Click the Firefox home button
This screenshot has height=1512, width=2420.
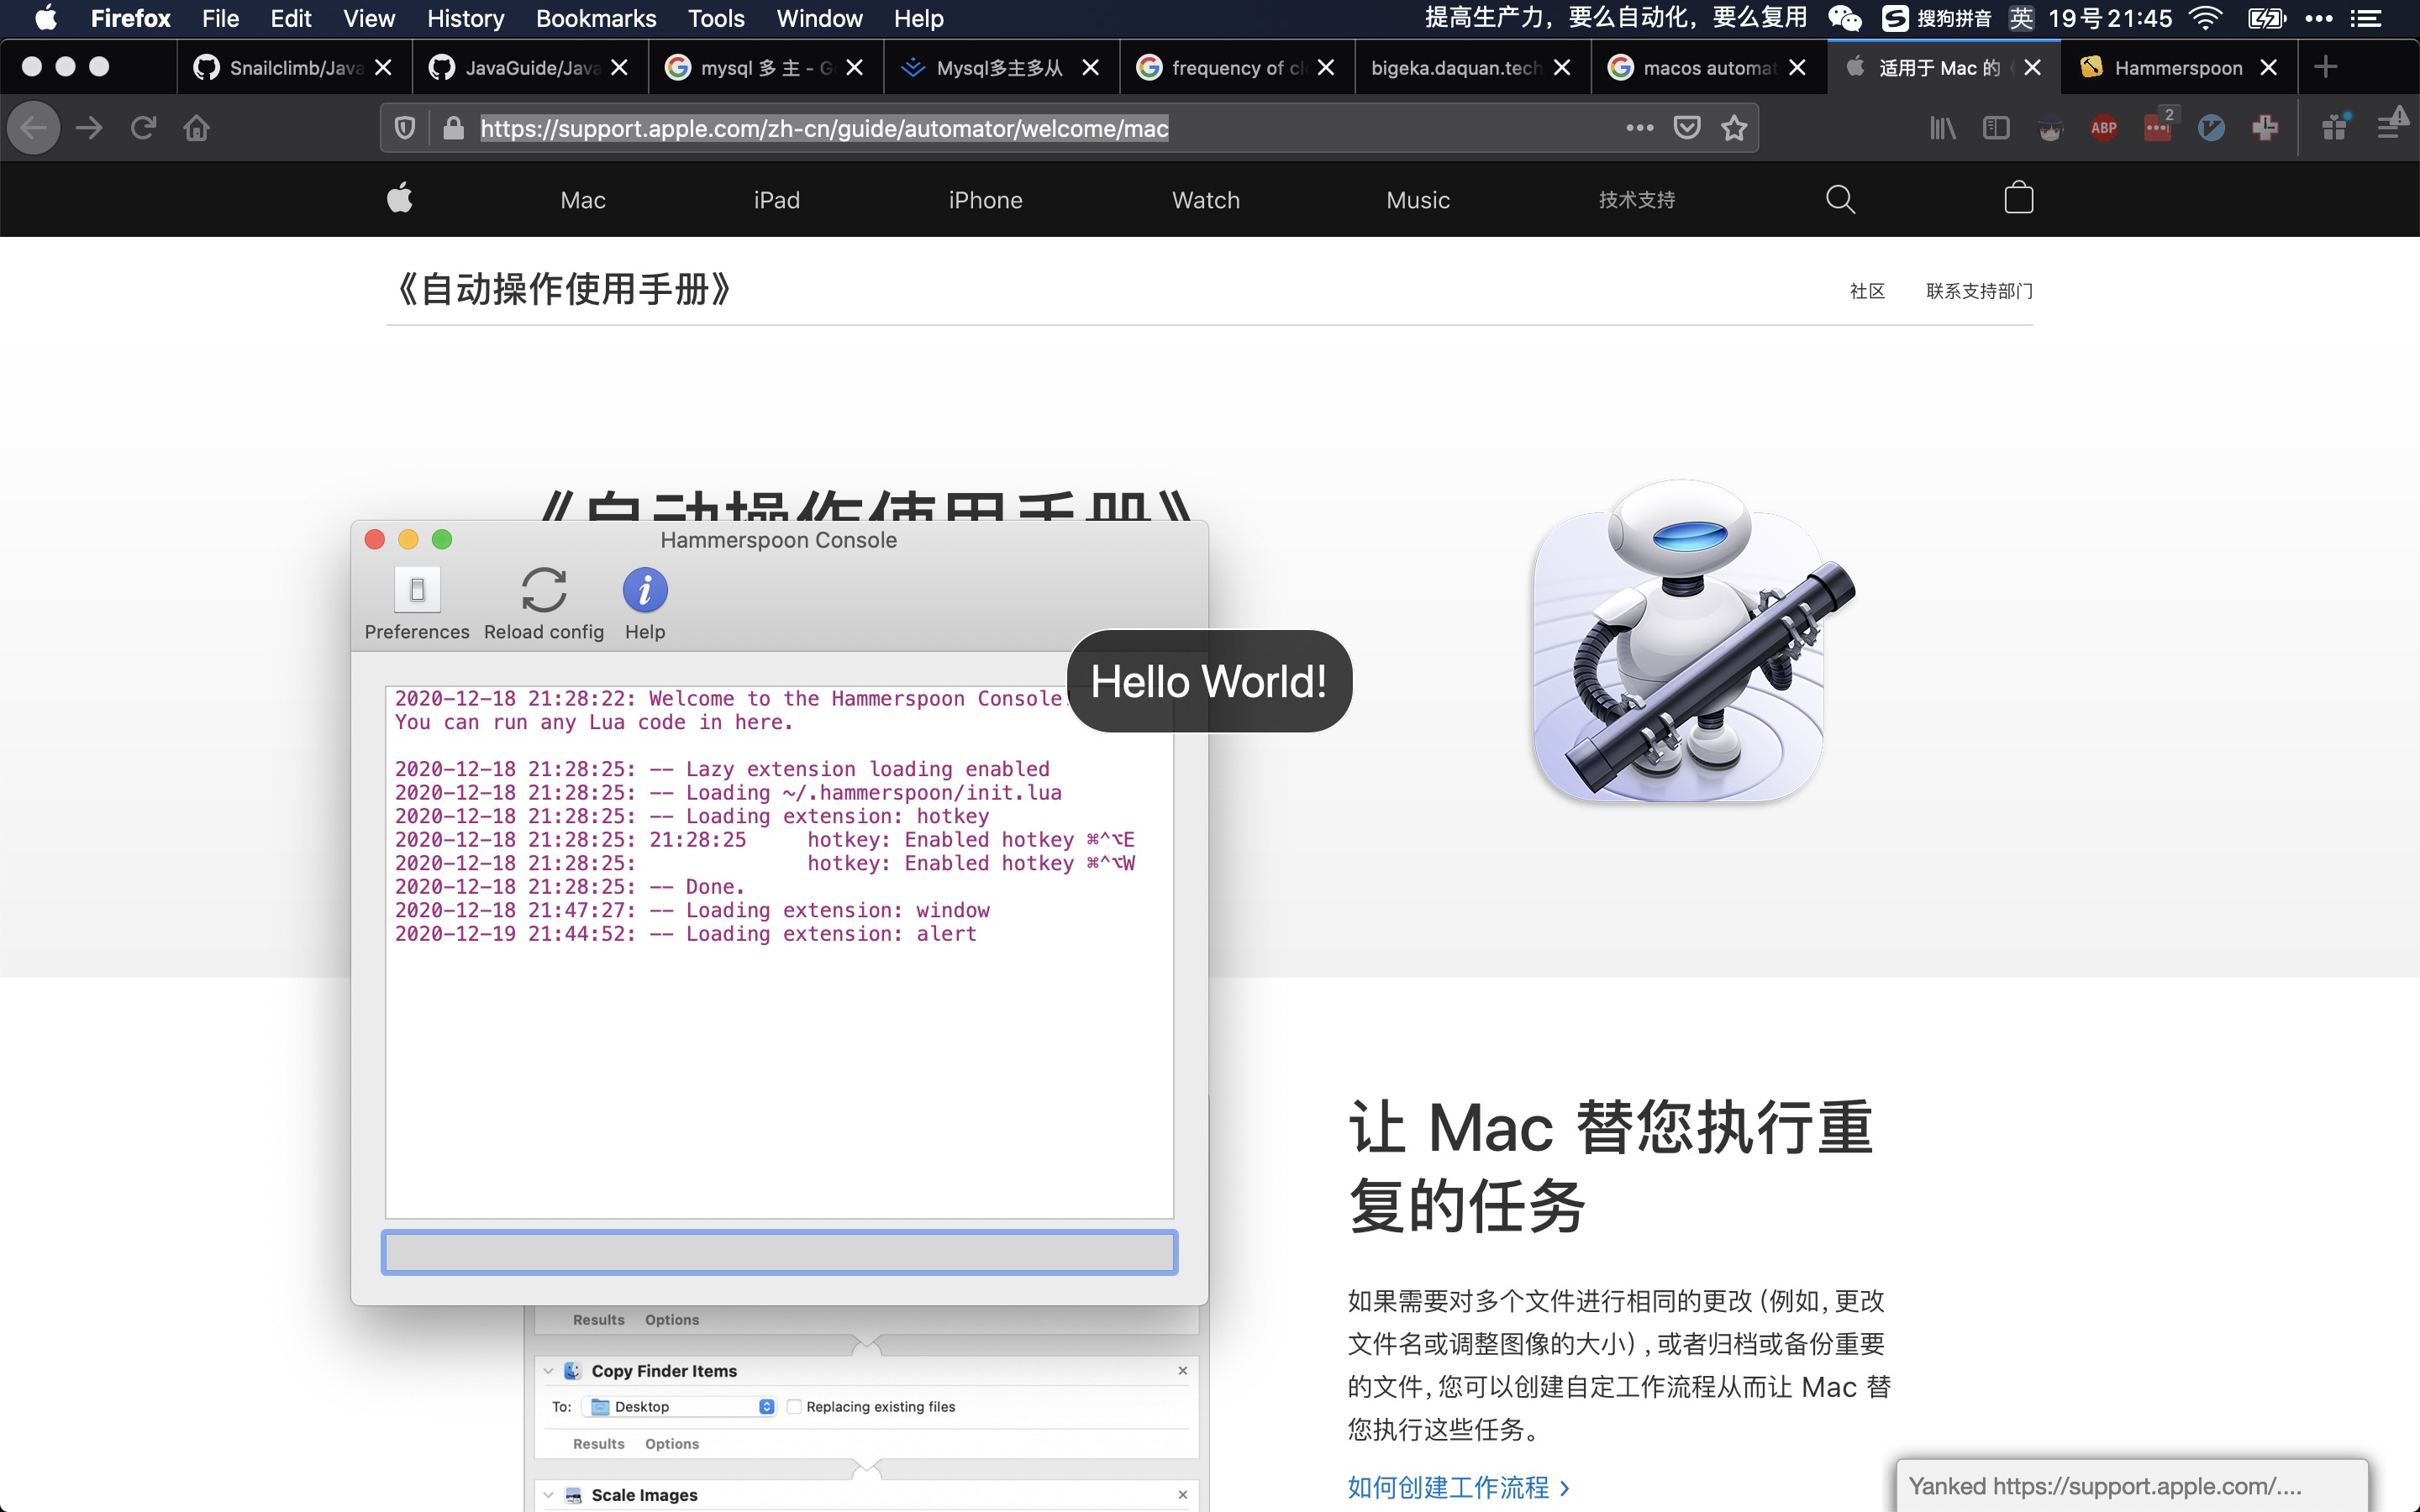197,128
